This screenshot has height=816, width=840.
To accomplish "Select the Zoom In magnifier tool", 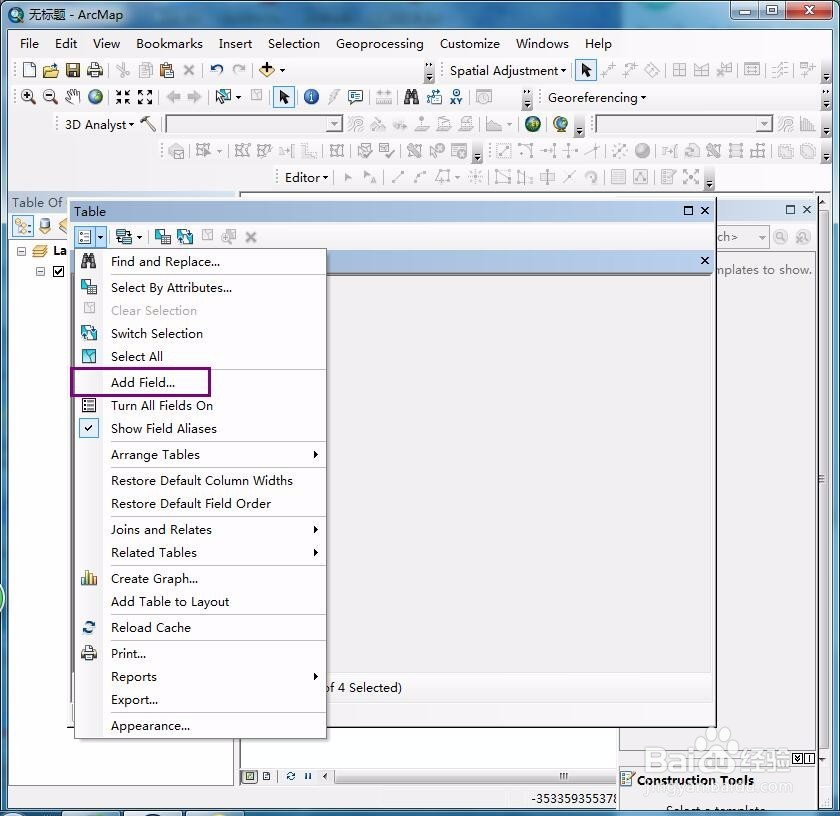I will [x=28, y=97].
